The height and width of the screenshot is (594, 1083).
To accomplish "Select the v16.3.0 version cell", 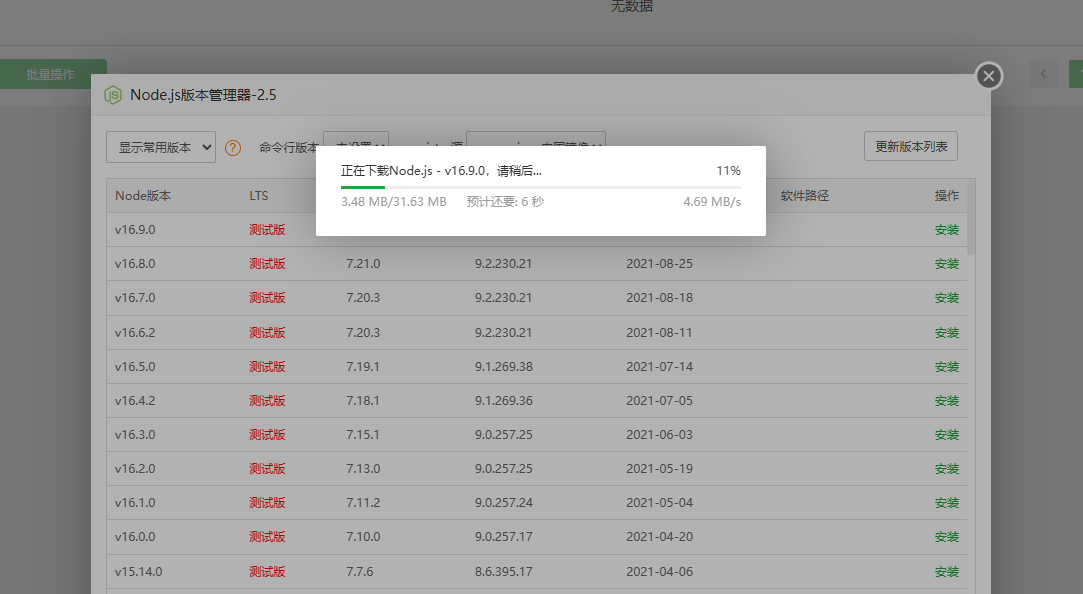I will [135, 434].
